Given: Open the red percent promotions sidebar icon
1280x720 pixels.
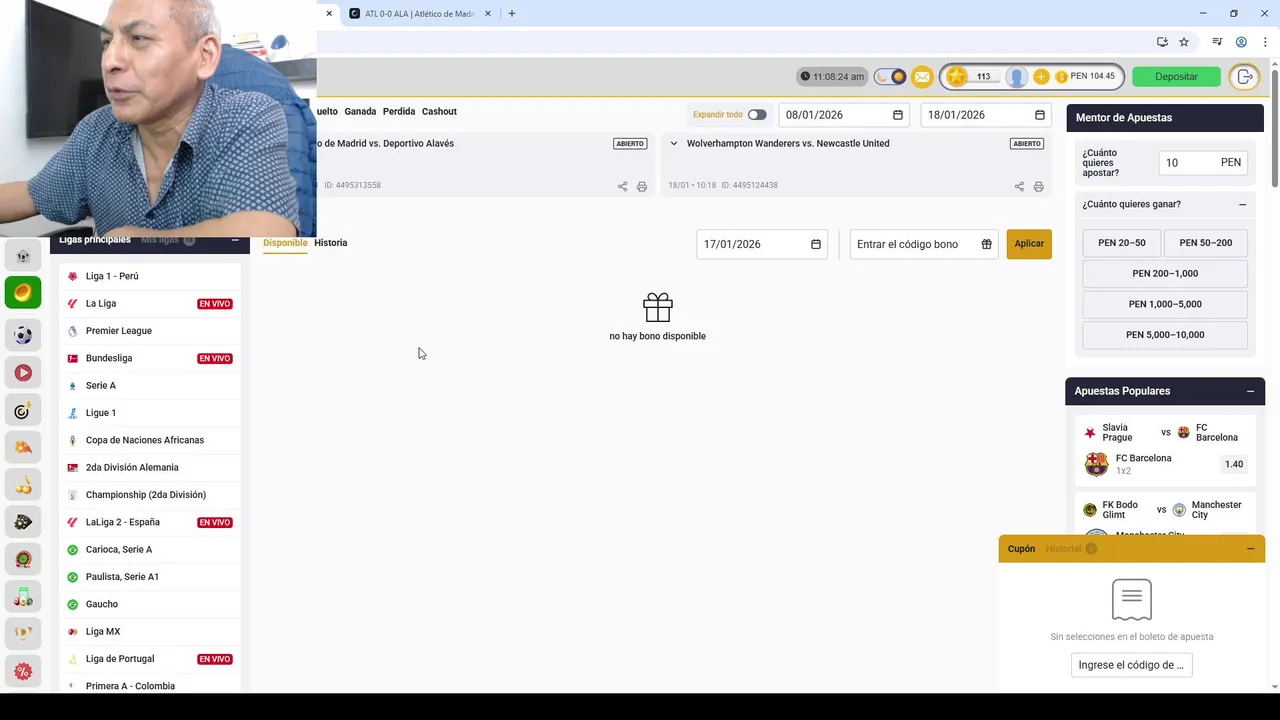Looking at the screenshot, I should click(x=23, y=672).
